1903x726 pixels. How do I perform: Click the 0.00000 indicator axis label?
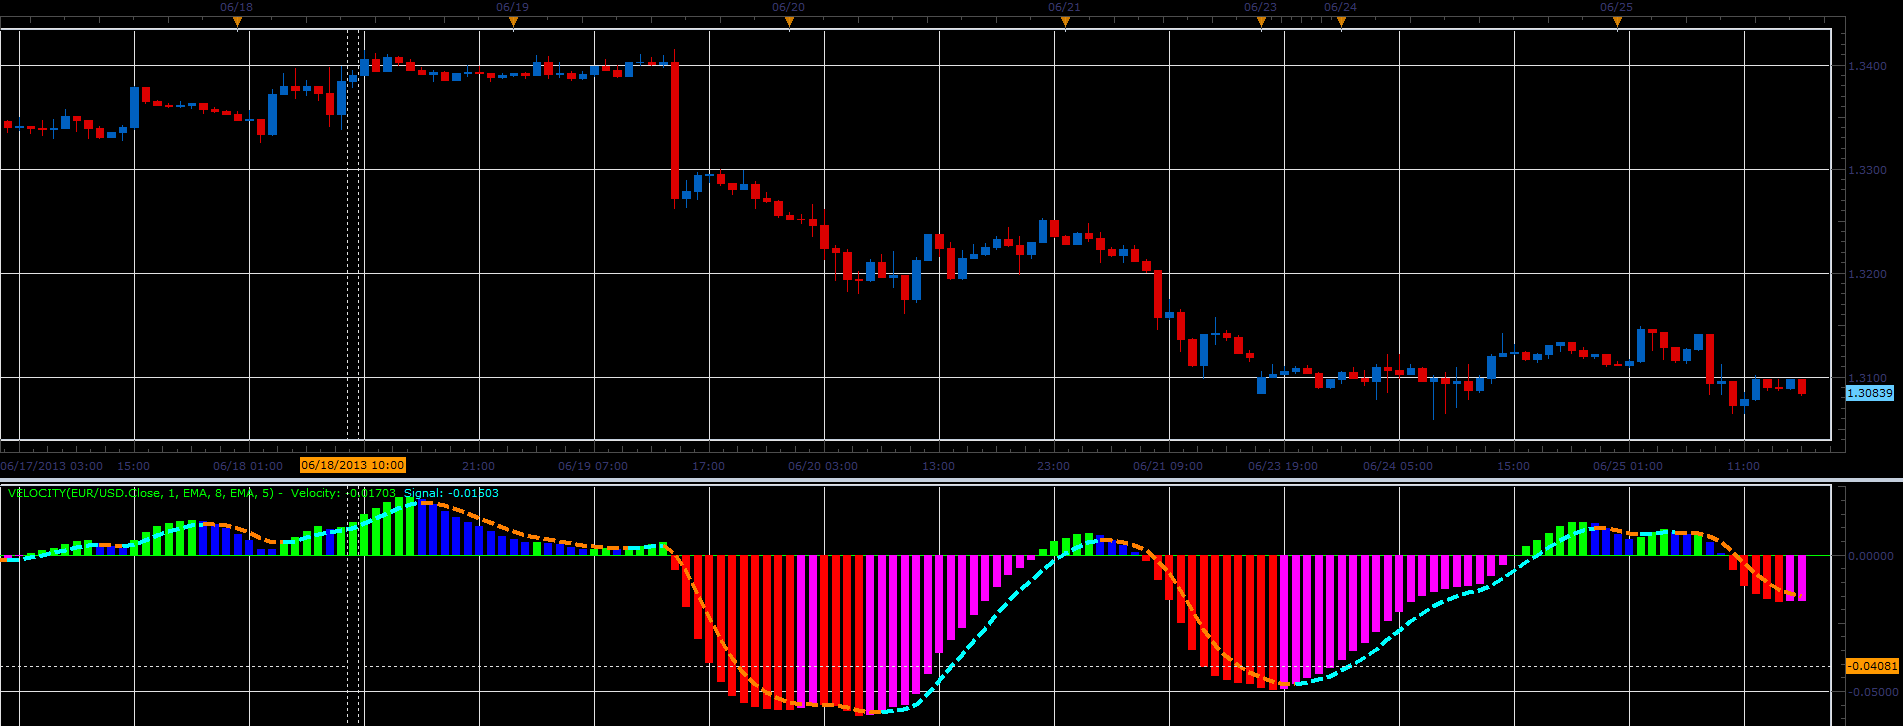pyautogui.click(x=1869, y=556)
